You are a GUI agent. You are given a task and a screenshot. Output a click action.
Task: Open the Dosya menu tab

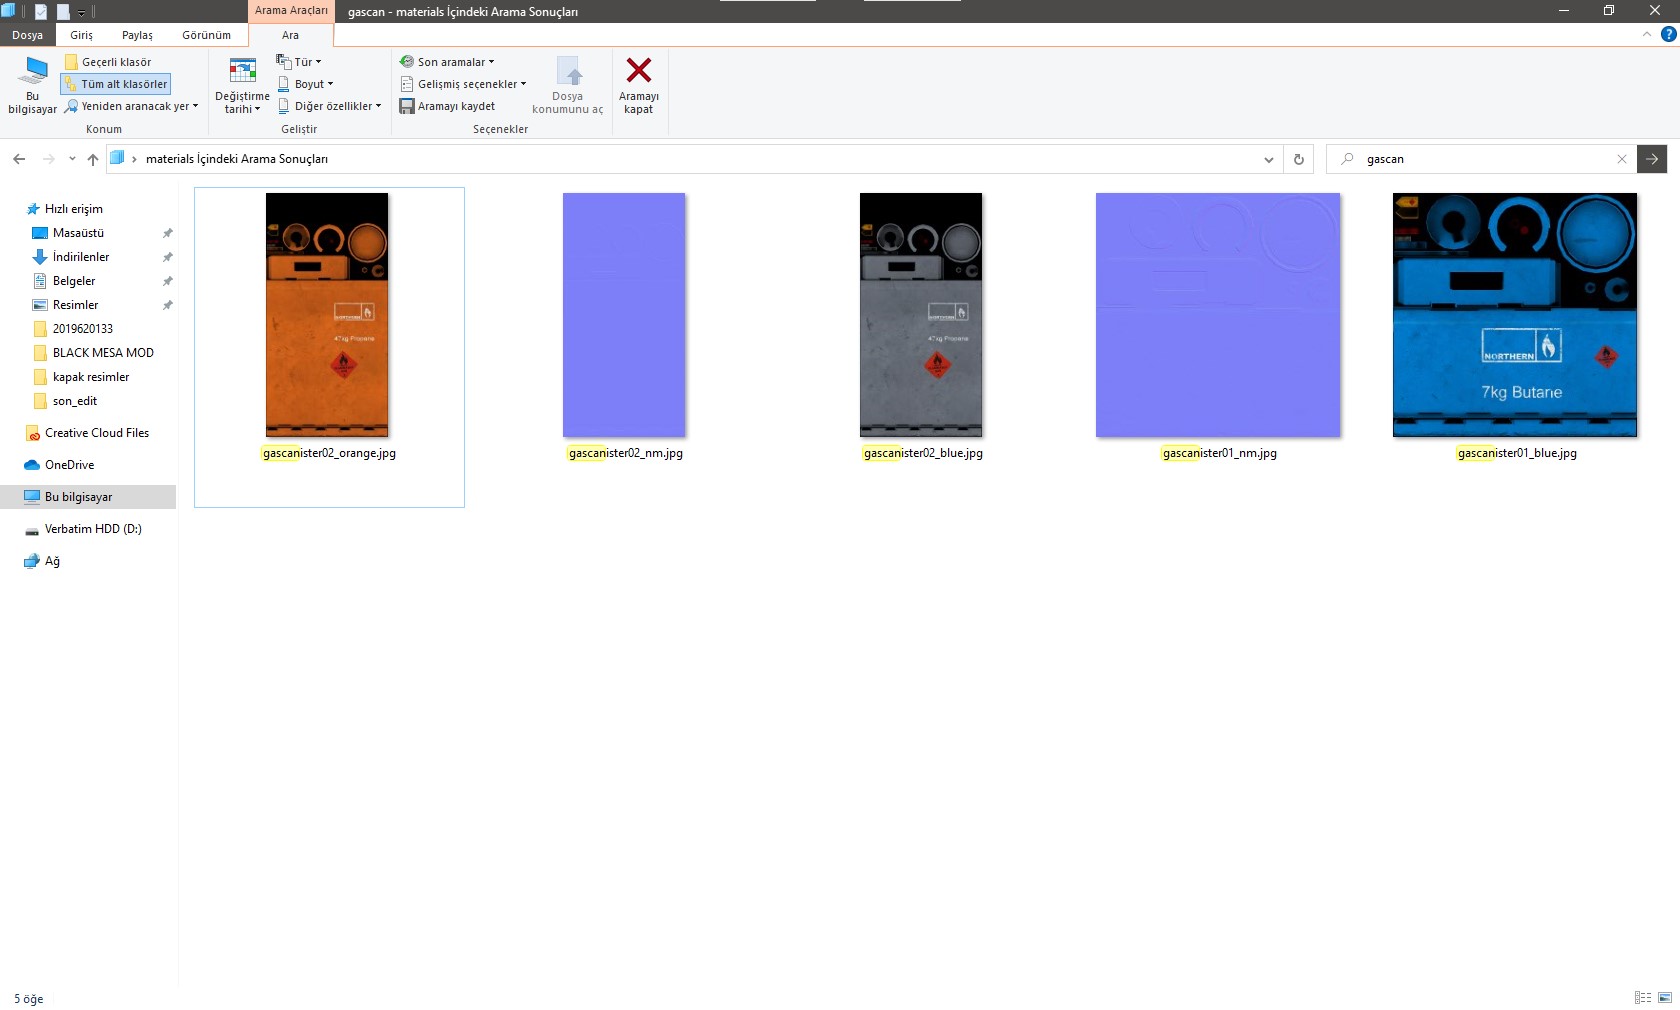pos(27,35)
